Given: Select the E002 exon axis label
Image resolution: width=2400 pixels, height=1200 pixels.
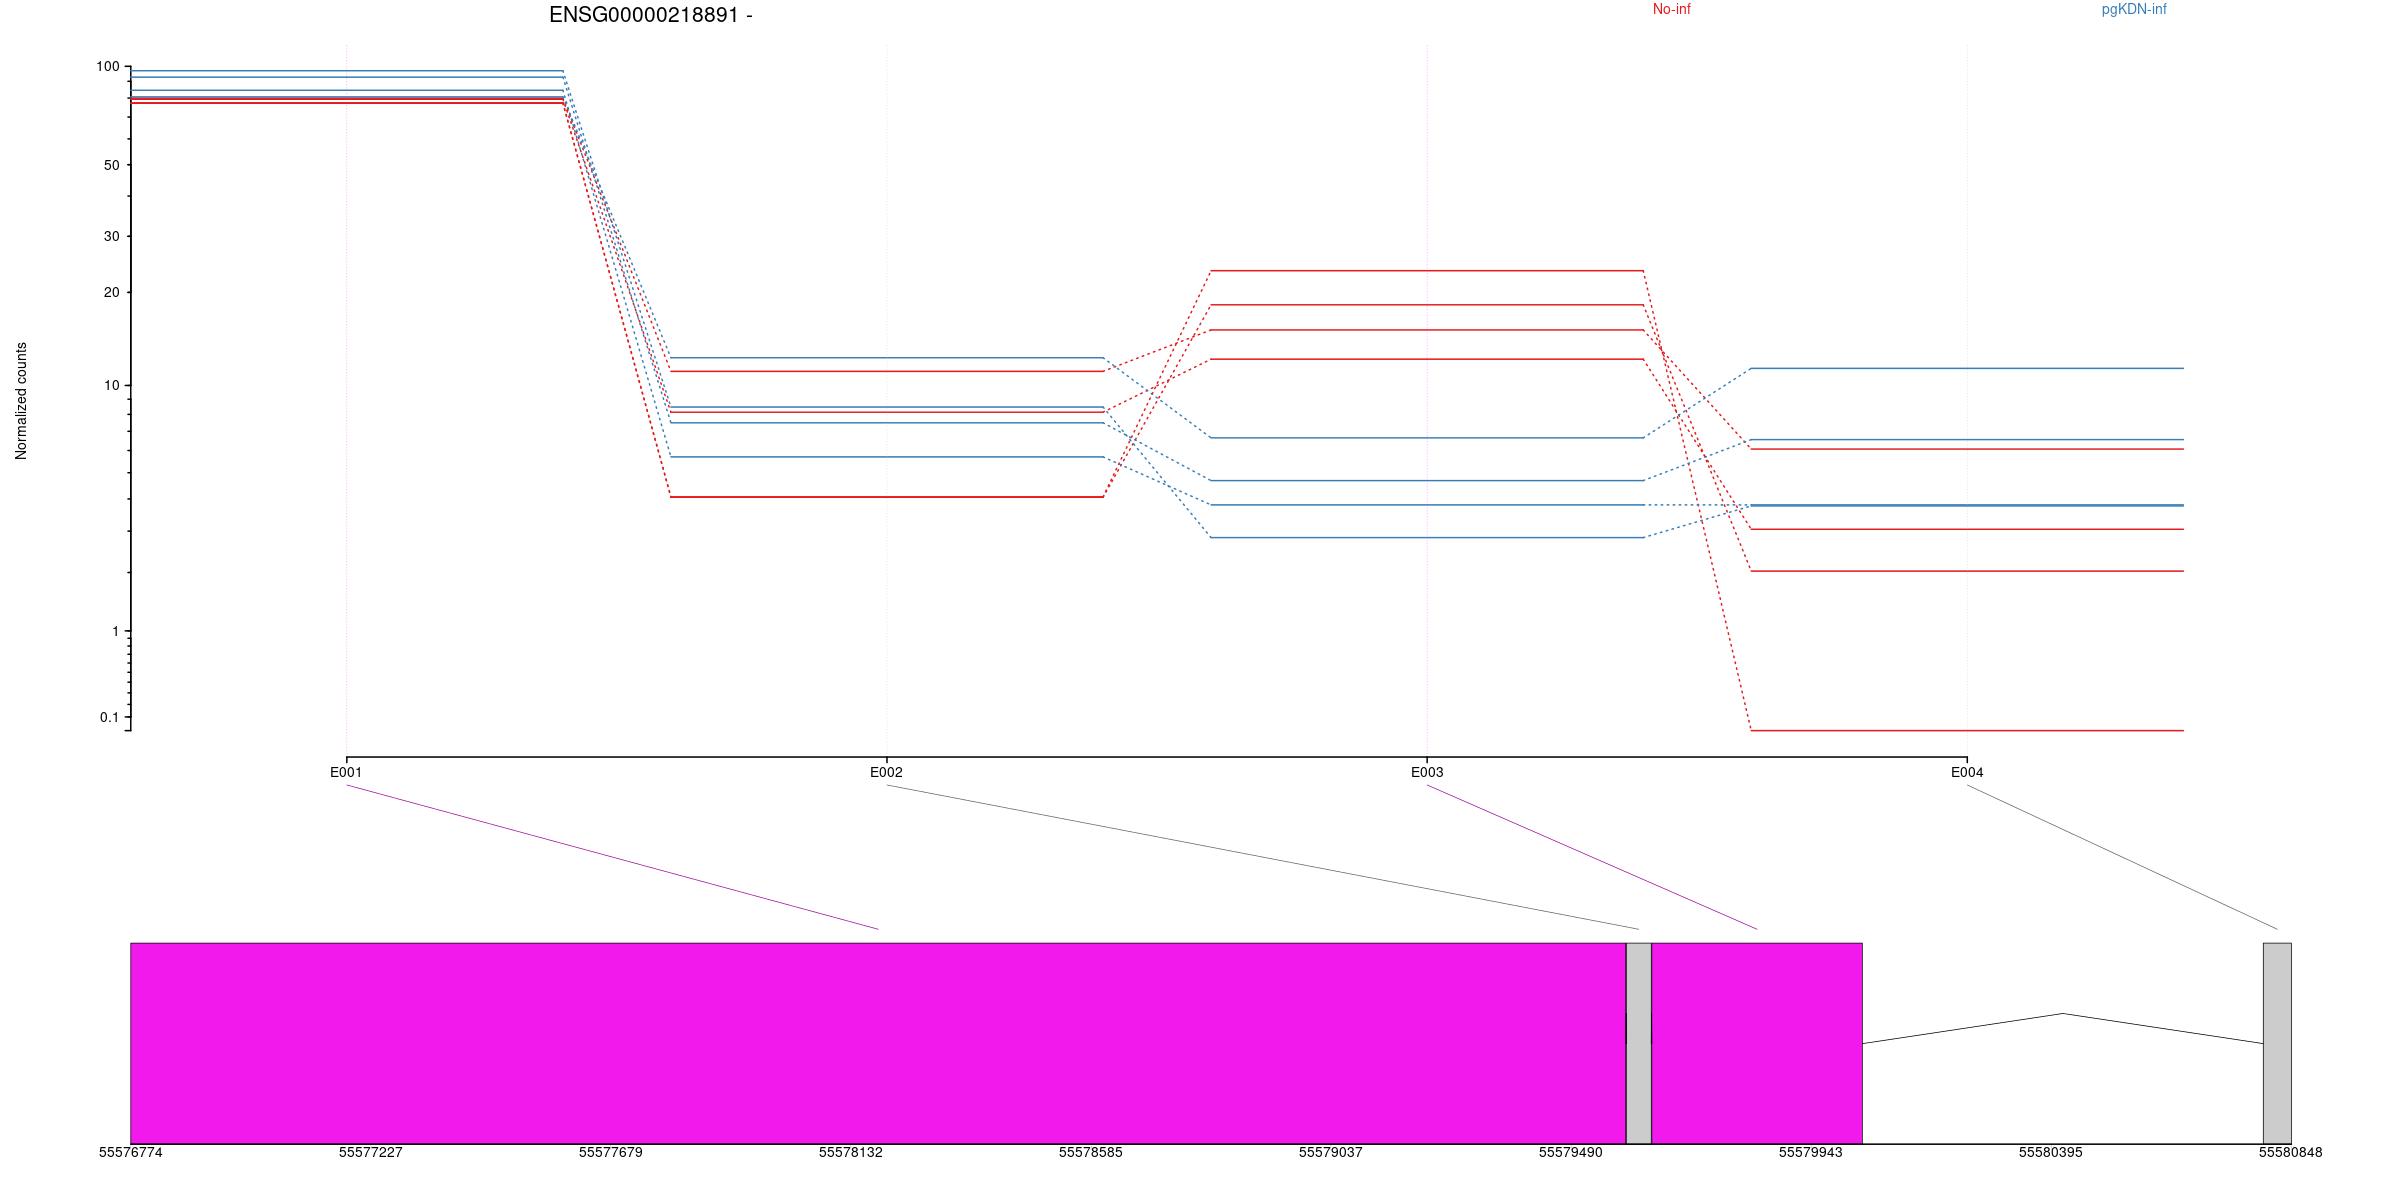Looking at the screenshot, I should pyautogui.click(x=886, y=772).
